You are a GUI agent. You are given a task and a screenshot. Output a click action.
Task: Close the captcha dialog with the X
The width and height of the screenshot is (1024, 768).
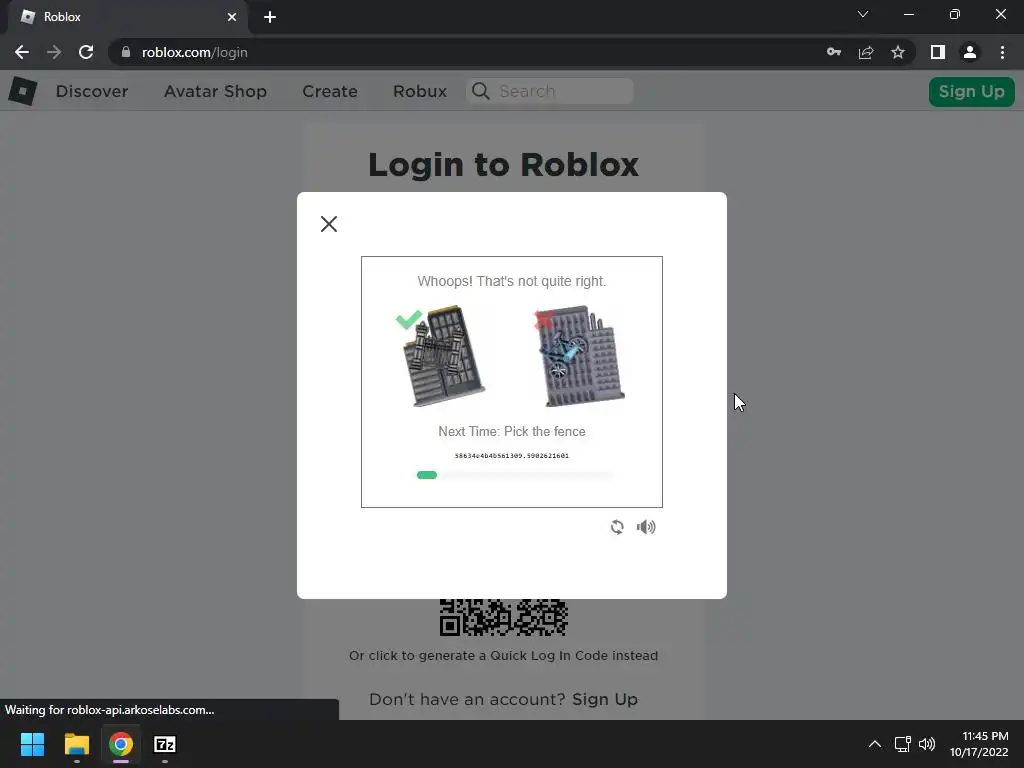point(328,224)
